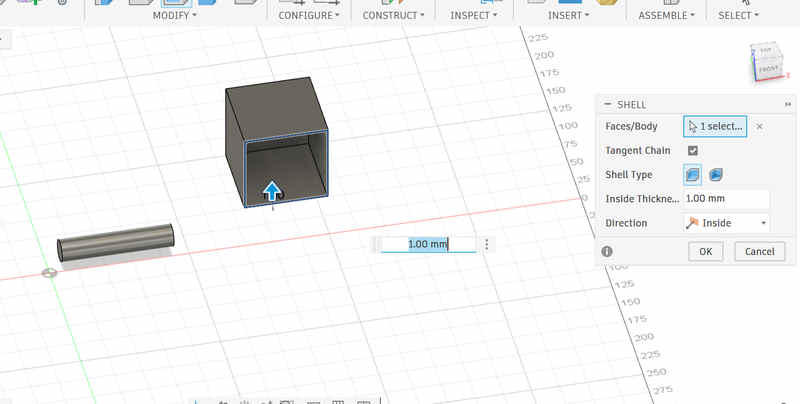Open the three-dots menu beside the value field

click(x=487, y=245)
